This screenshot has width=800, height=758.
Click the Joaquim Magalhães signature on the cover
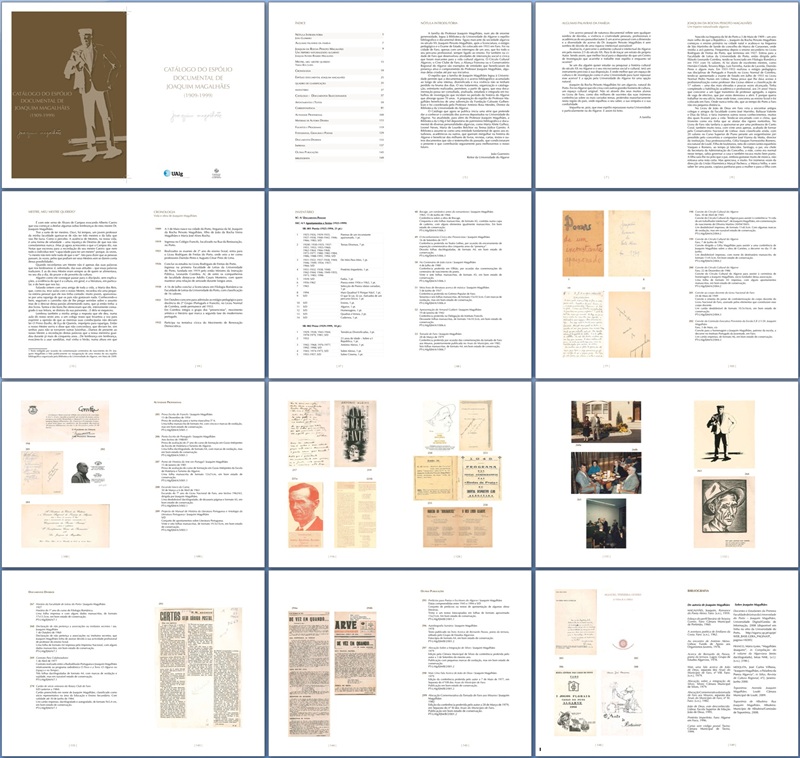[195, 115]
